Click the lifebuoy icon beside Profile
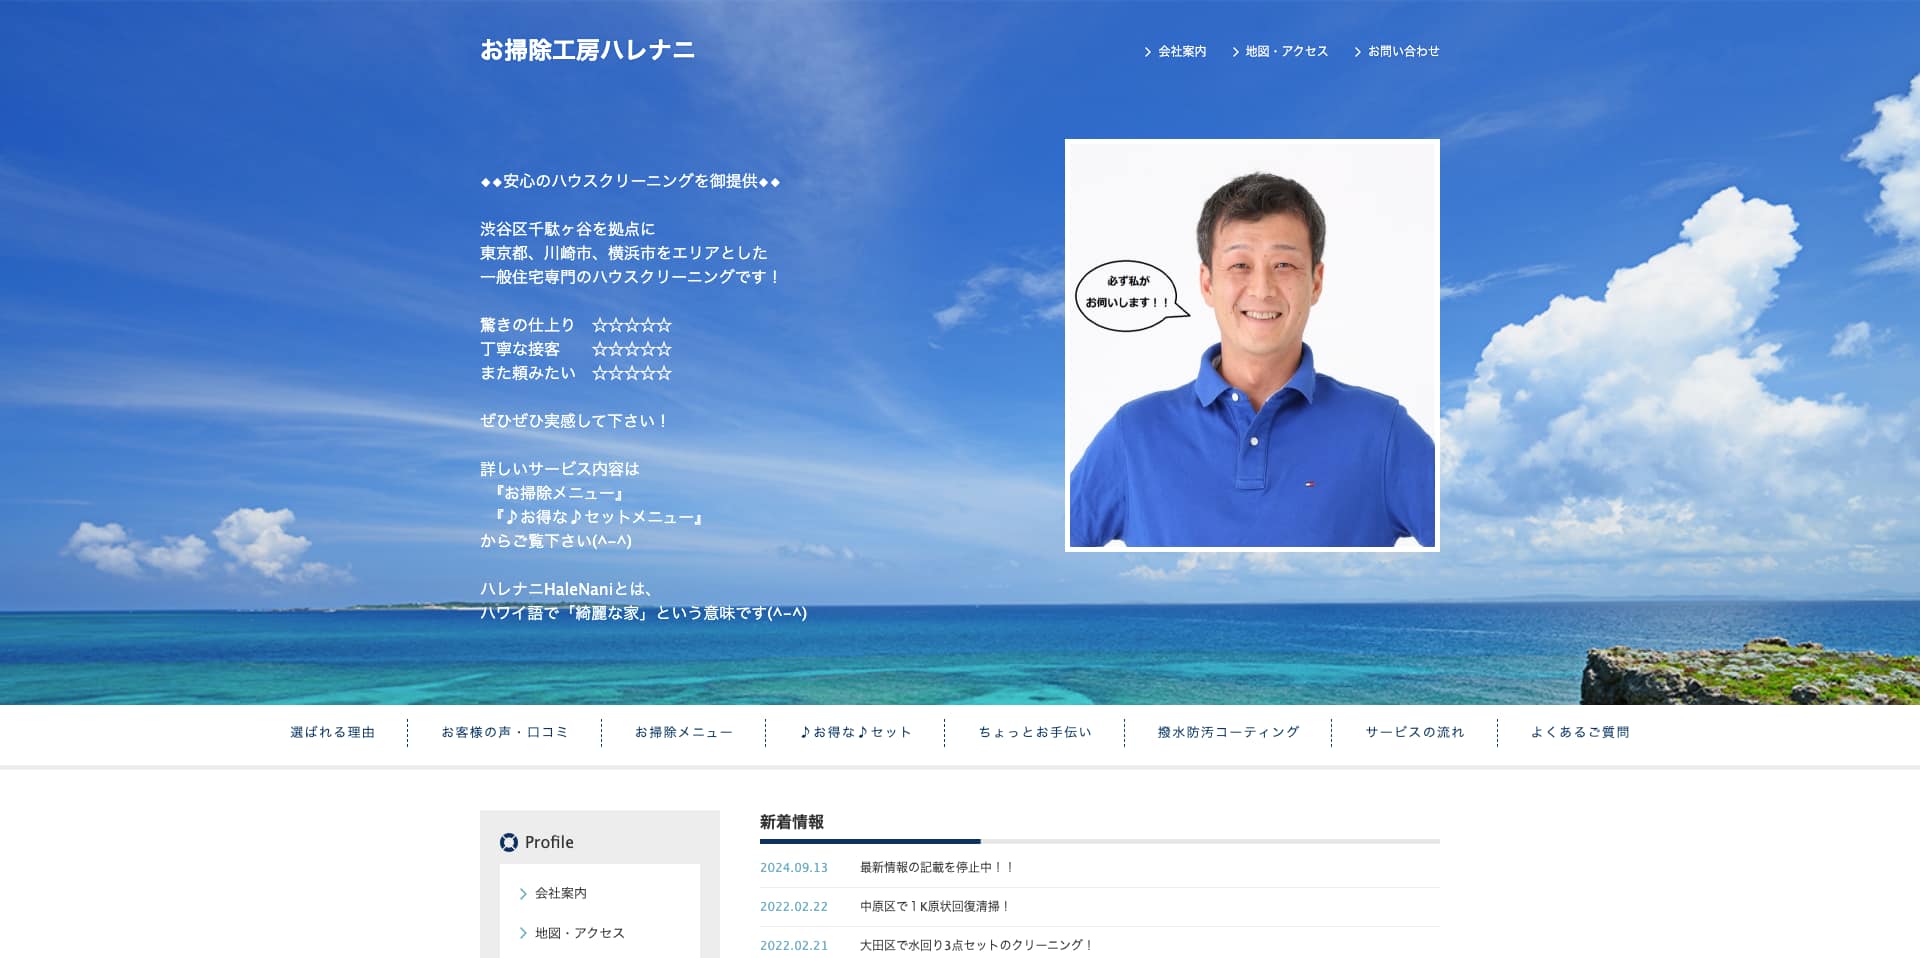The width and height of the screenshot is (1920, 958). [x=509, y=842]
